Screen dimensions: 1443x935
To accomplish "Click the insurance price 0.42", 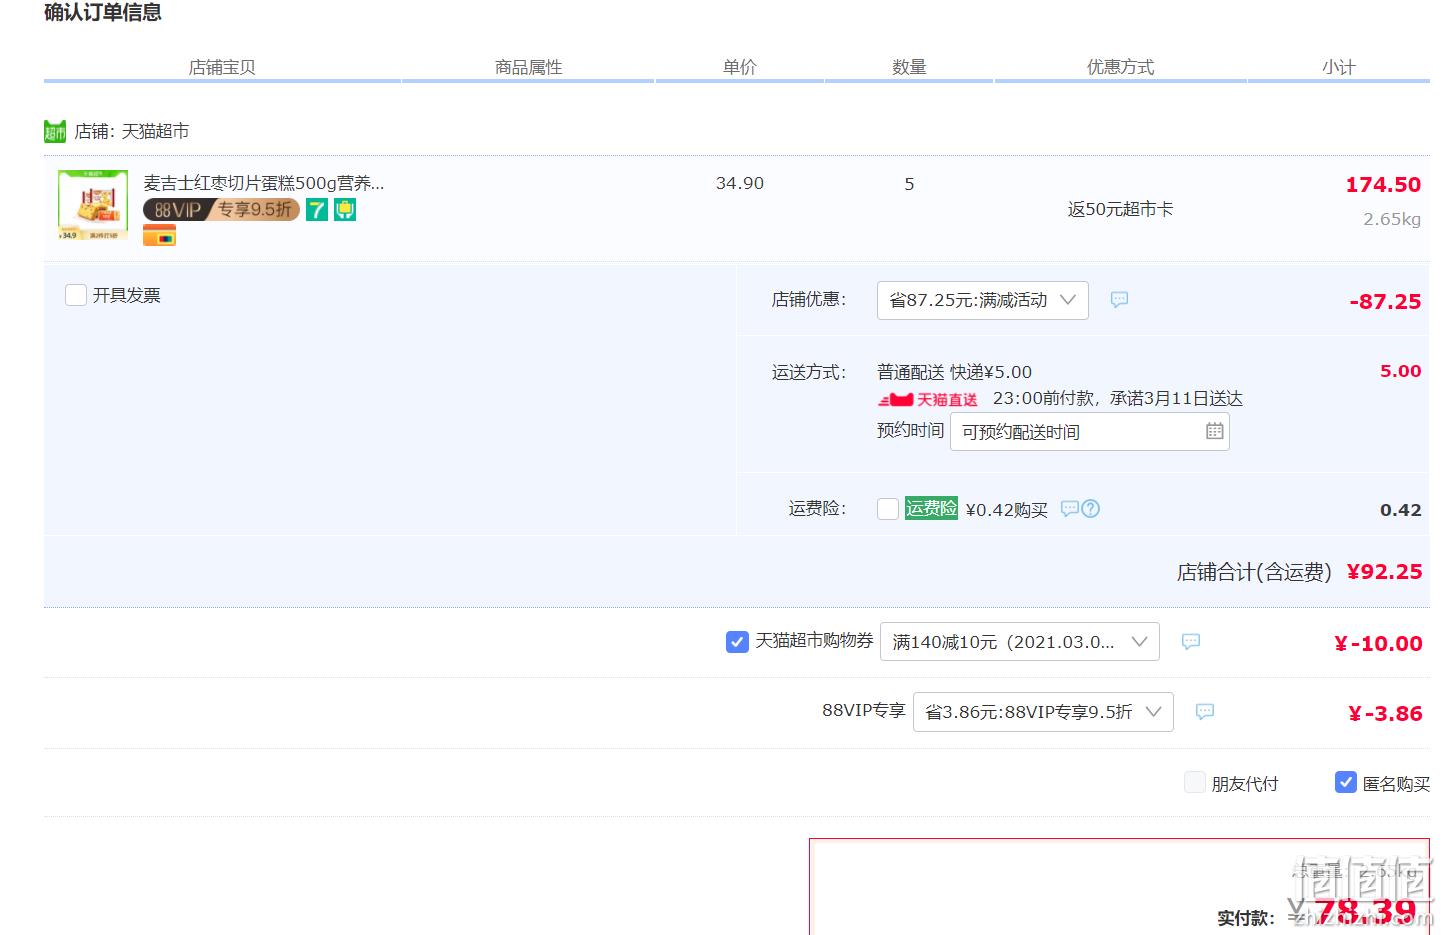I will coord(1401,510).
